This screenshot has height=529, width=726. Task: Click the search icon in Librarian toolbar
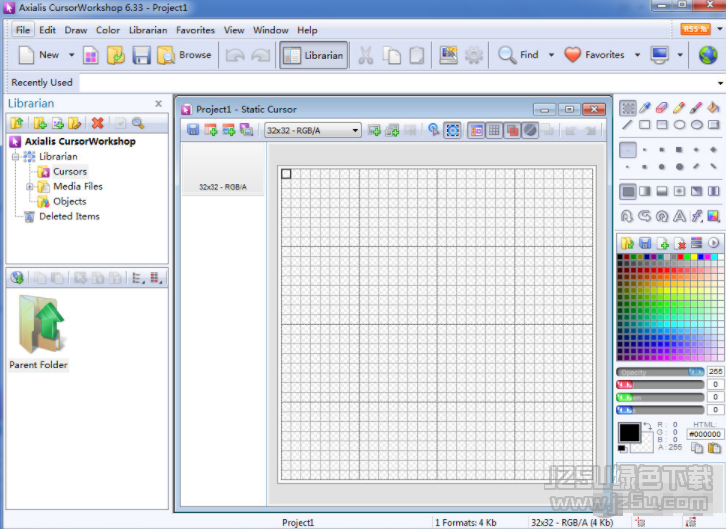point(138,123)
